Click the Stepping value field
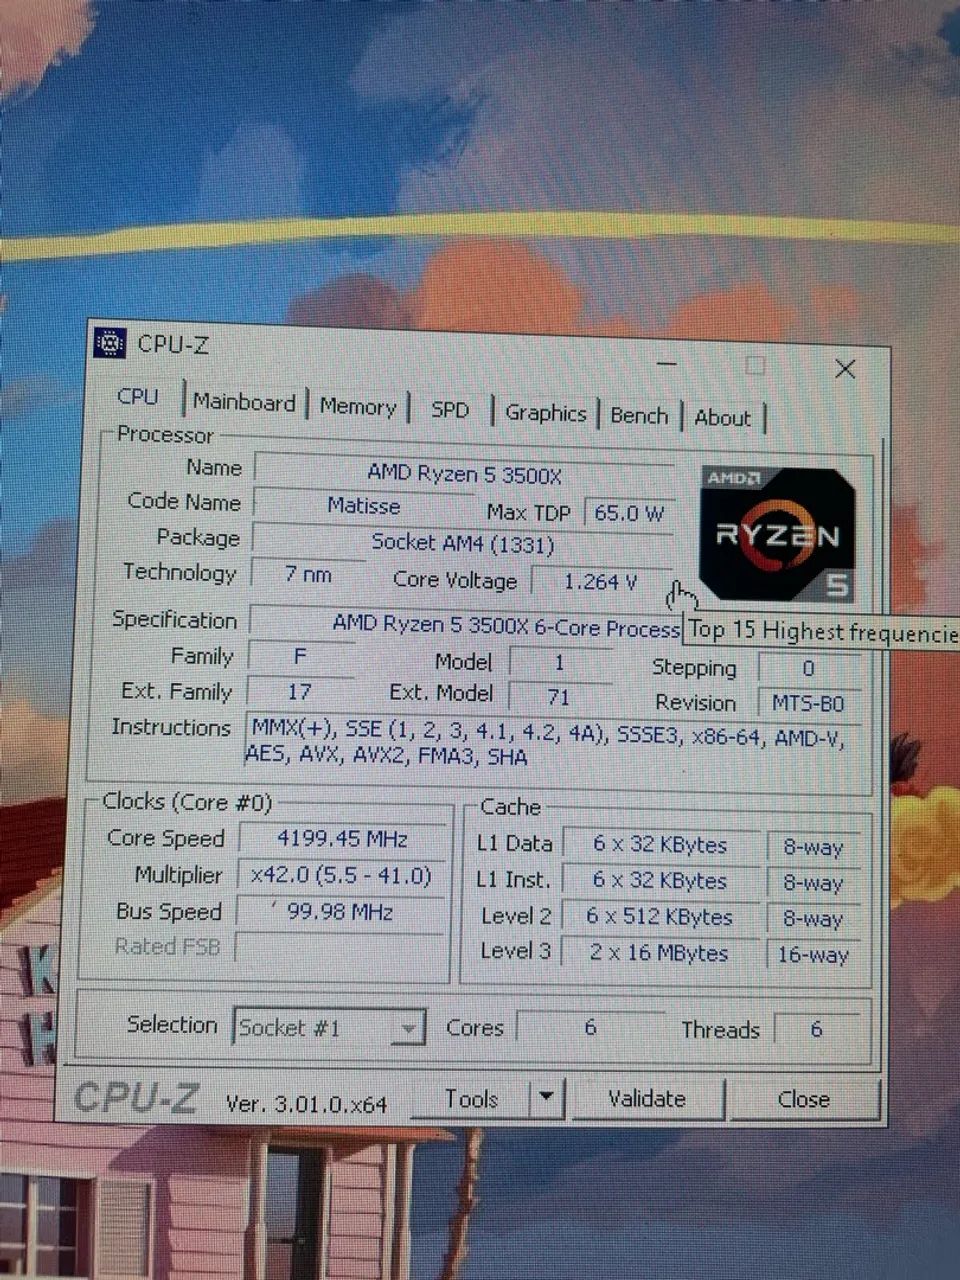Viewport: 960px width, 1280px height. (808, 668)
